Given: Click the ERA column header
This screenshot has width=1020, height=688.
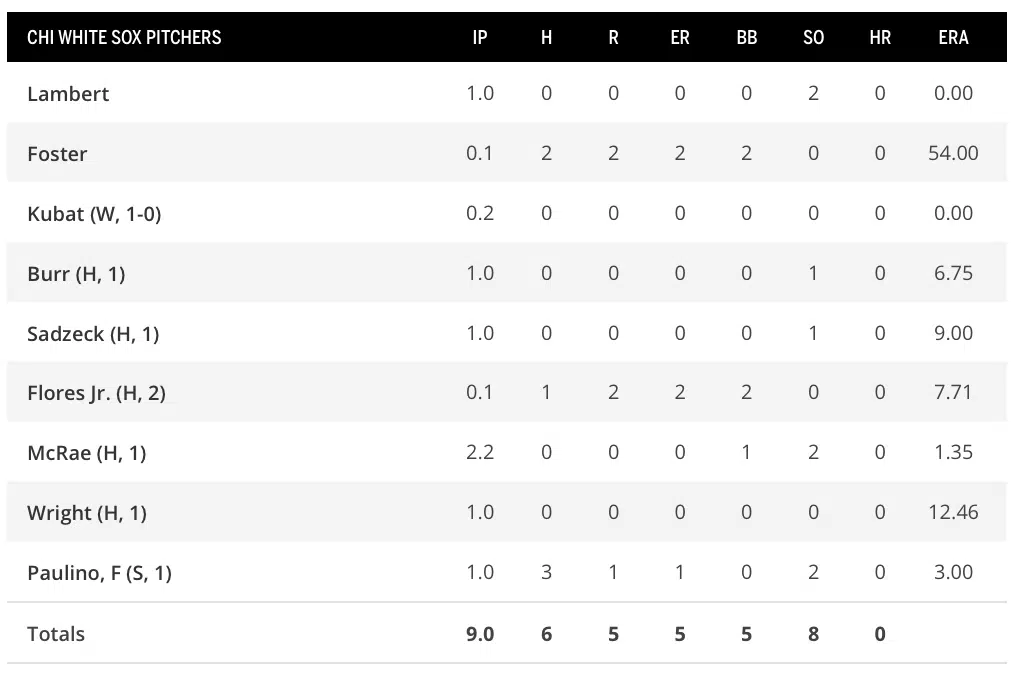Looking at the screenshot, I should click(953, 38).
